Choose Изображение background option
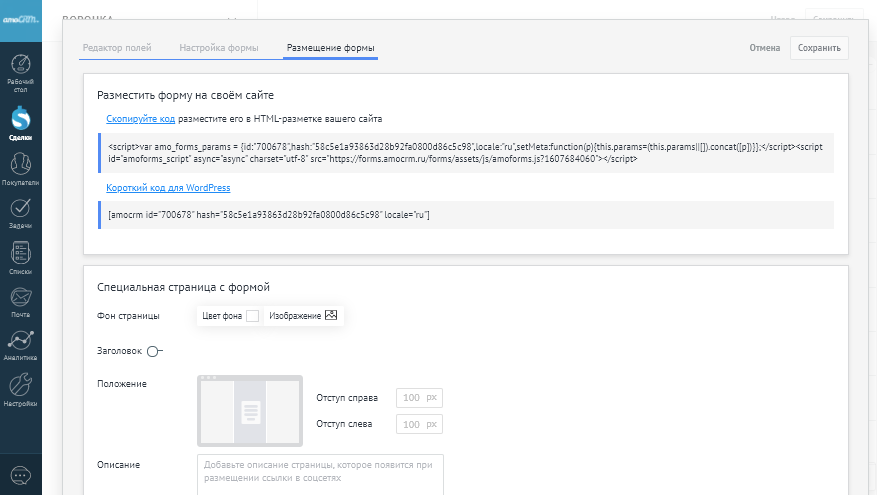 (303, 315)
